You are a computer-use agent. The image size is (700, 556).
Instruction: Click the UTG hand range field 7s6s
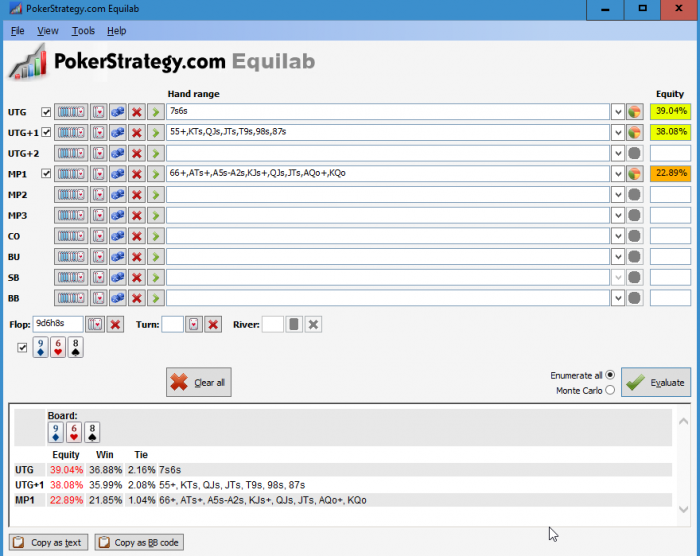click(388, 112)
